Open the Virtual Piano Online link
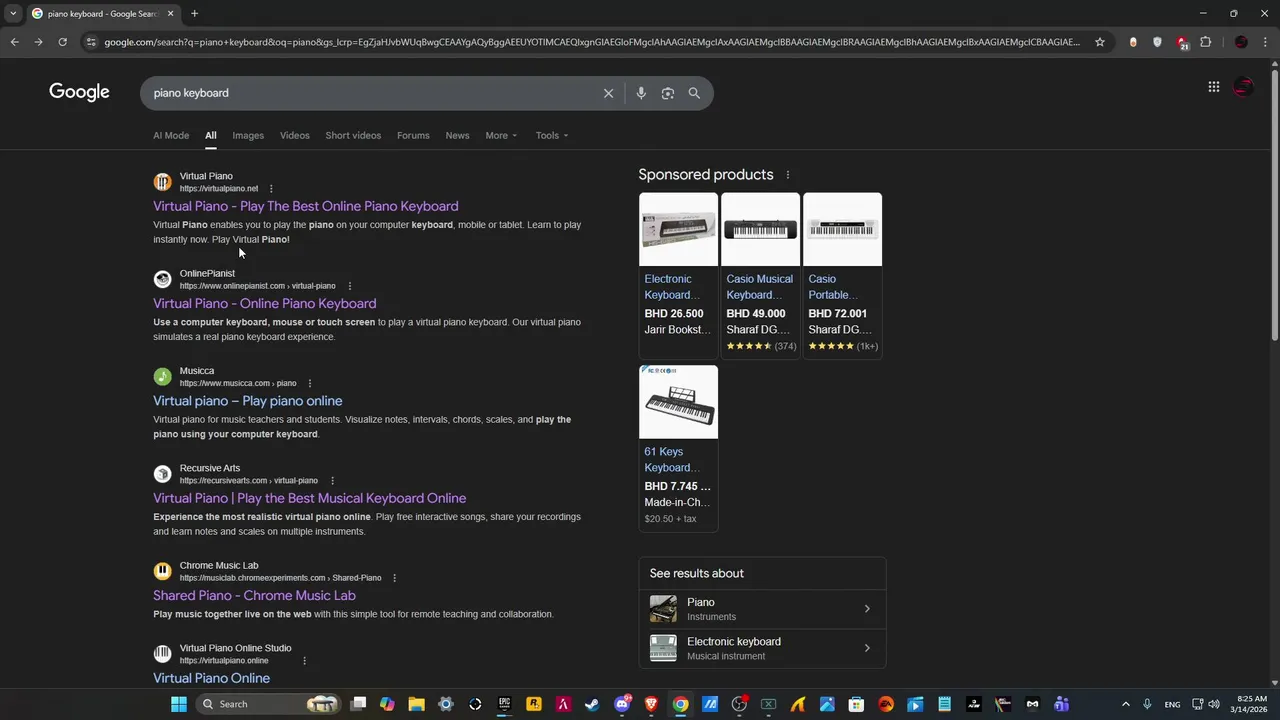This screenshot has height=720, width=1280. pos(211,678)
